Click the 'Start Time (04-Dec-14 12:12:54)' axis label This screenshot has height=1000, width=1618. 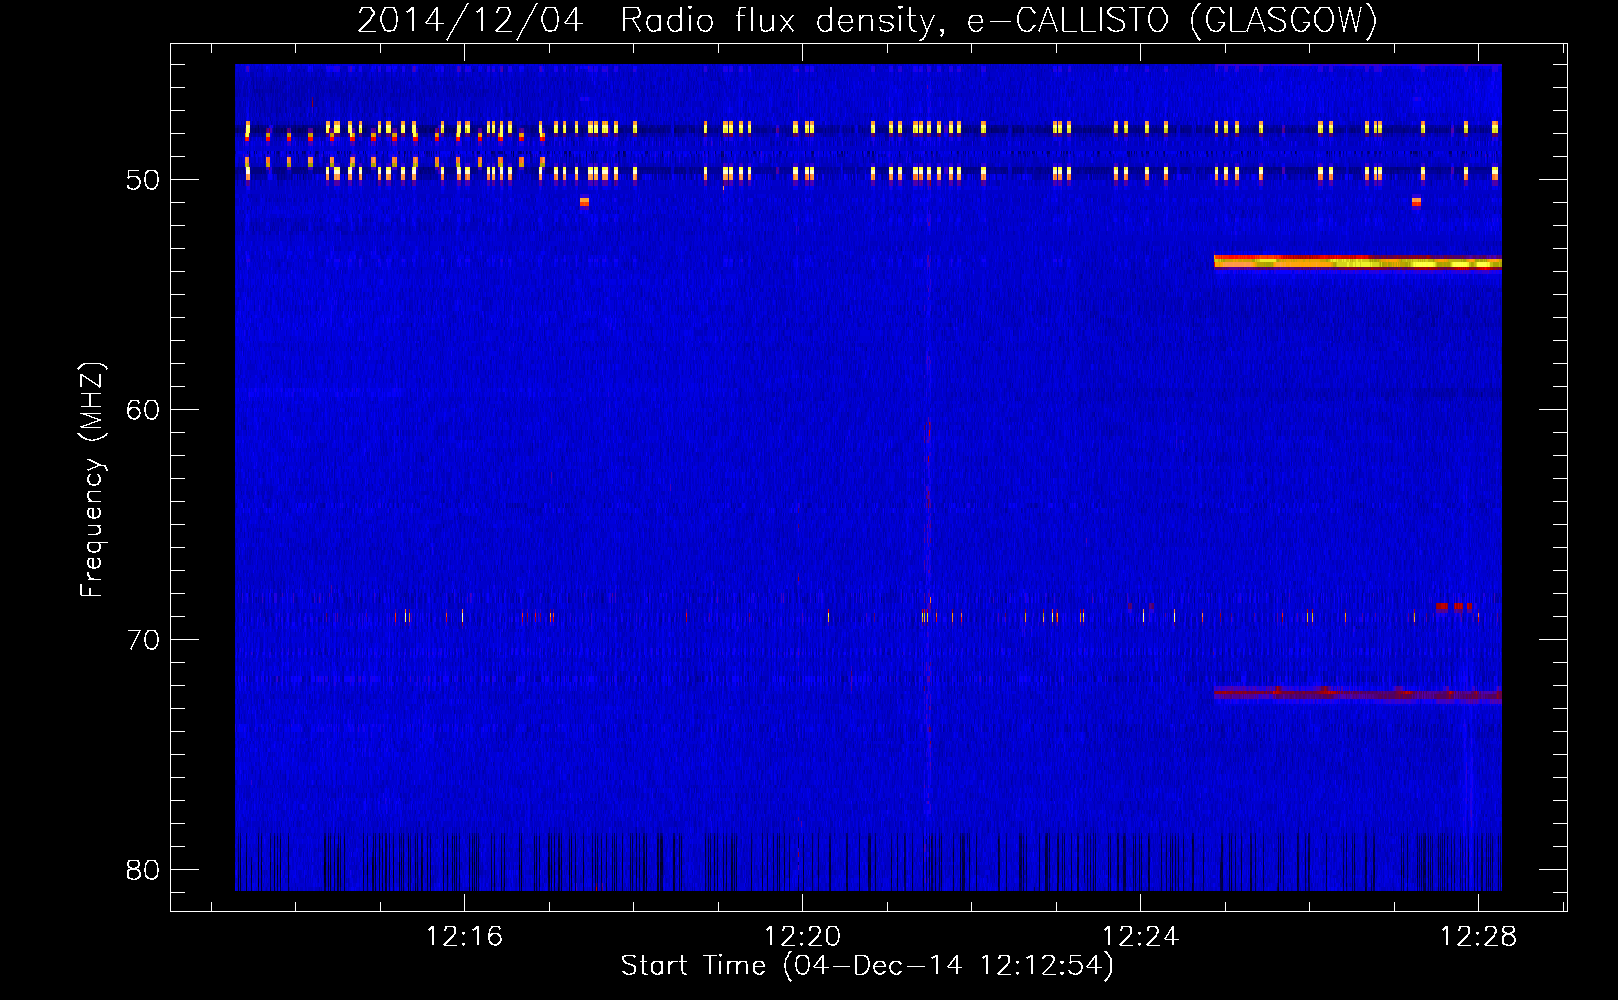[867, 965]
